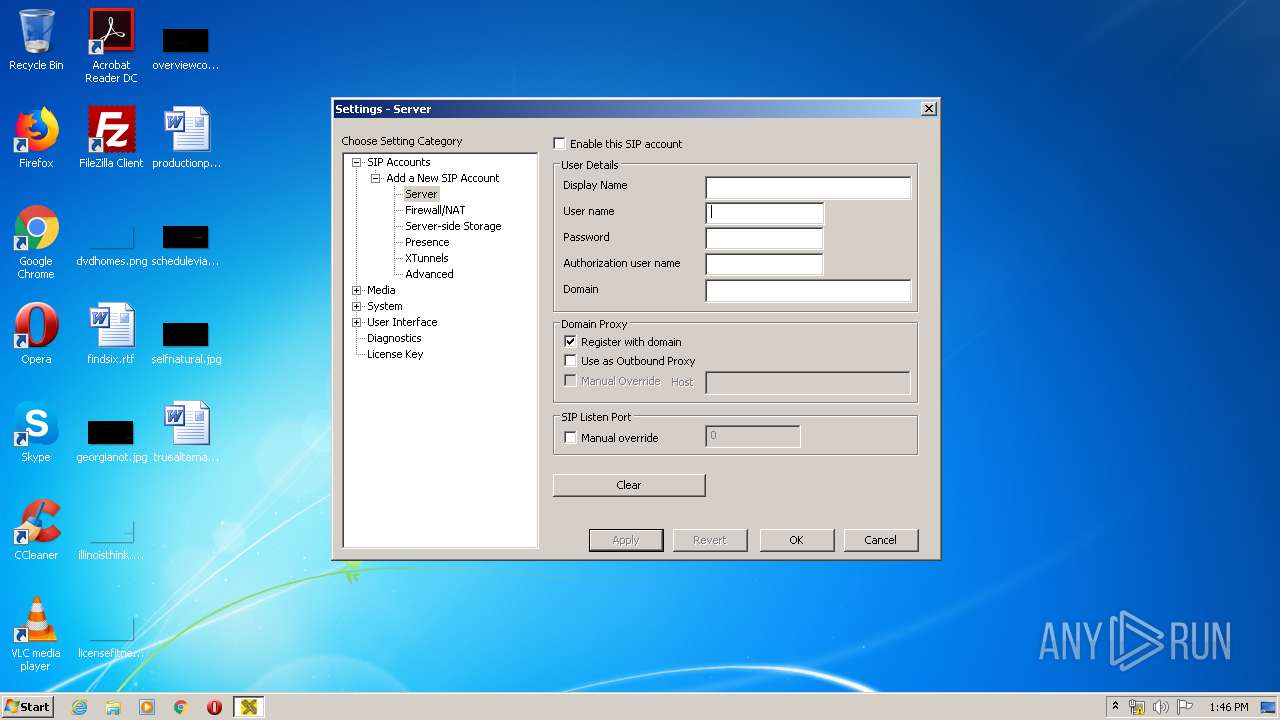Click the Display Name input field
The image size is (1280, 720).
click(x=808, y=187)
